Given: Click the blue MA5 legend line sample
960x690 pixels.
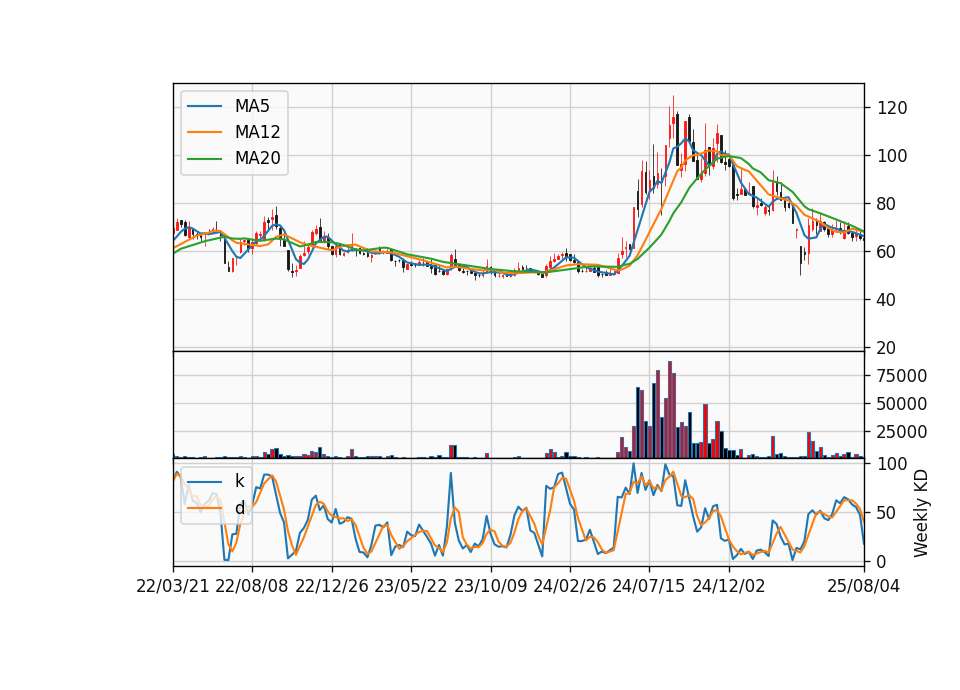Looking at the screenshot, I should click(204, 107).
